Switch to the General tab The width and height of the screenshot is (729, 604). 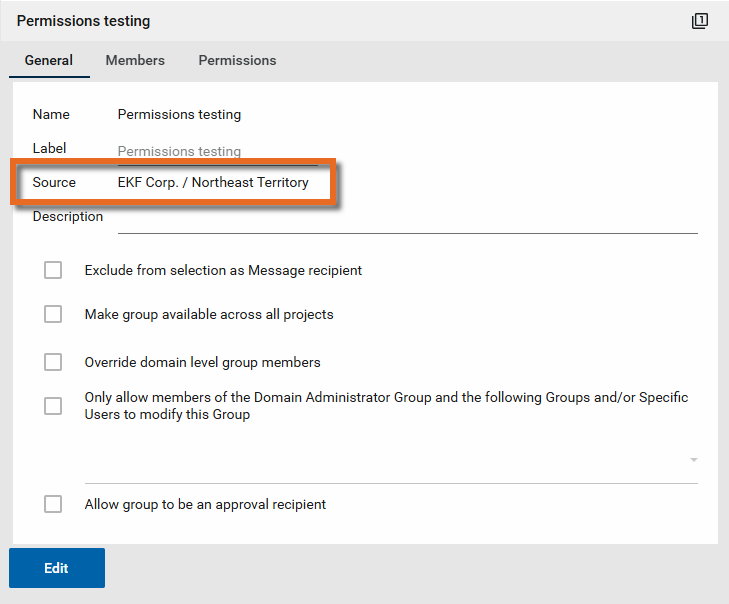tap(49, 60)
